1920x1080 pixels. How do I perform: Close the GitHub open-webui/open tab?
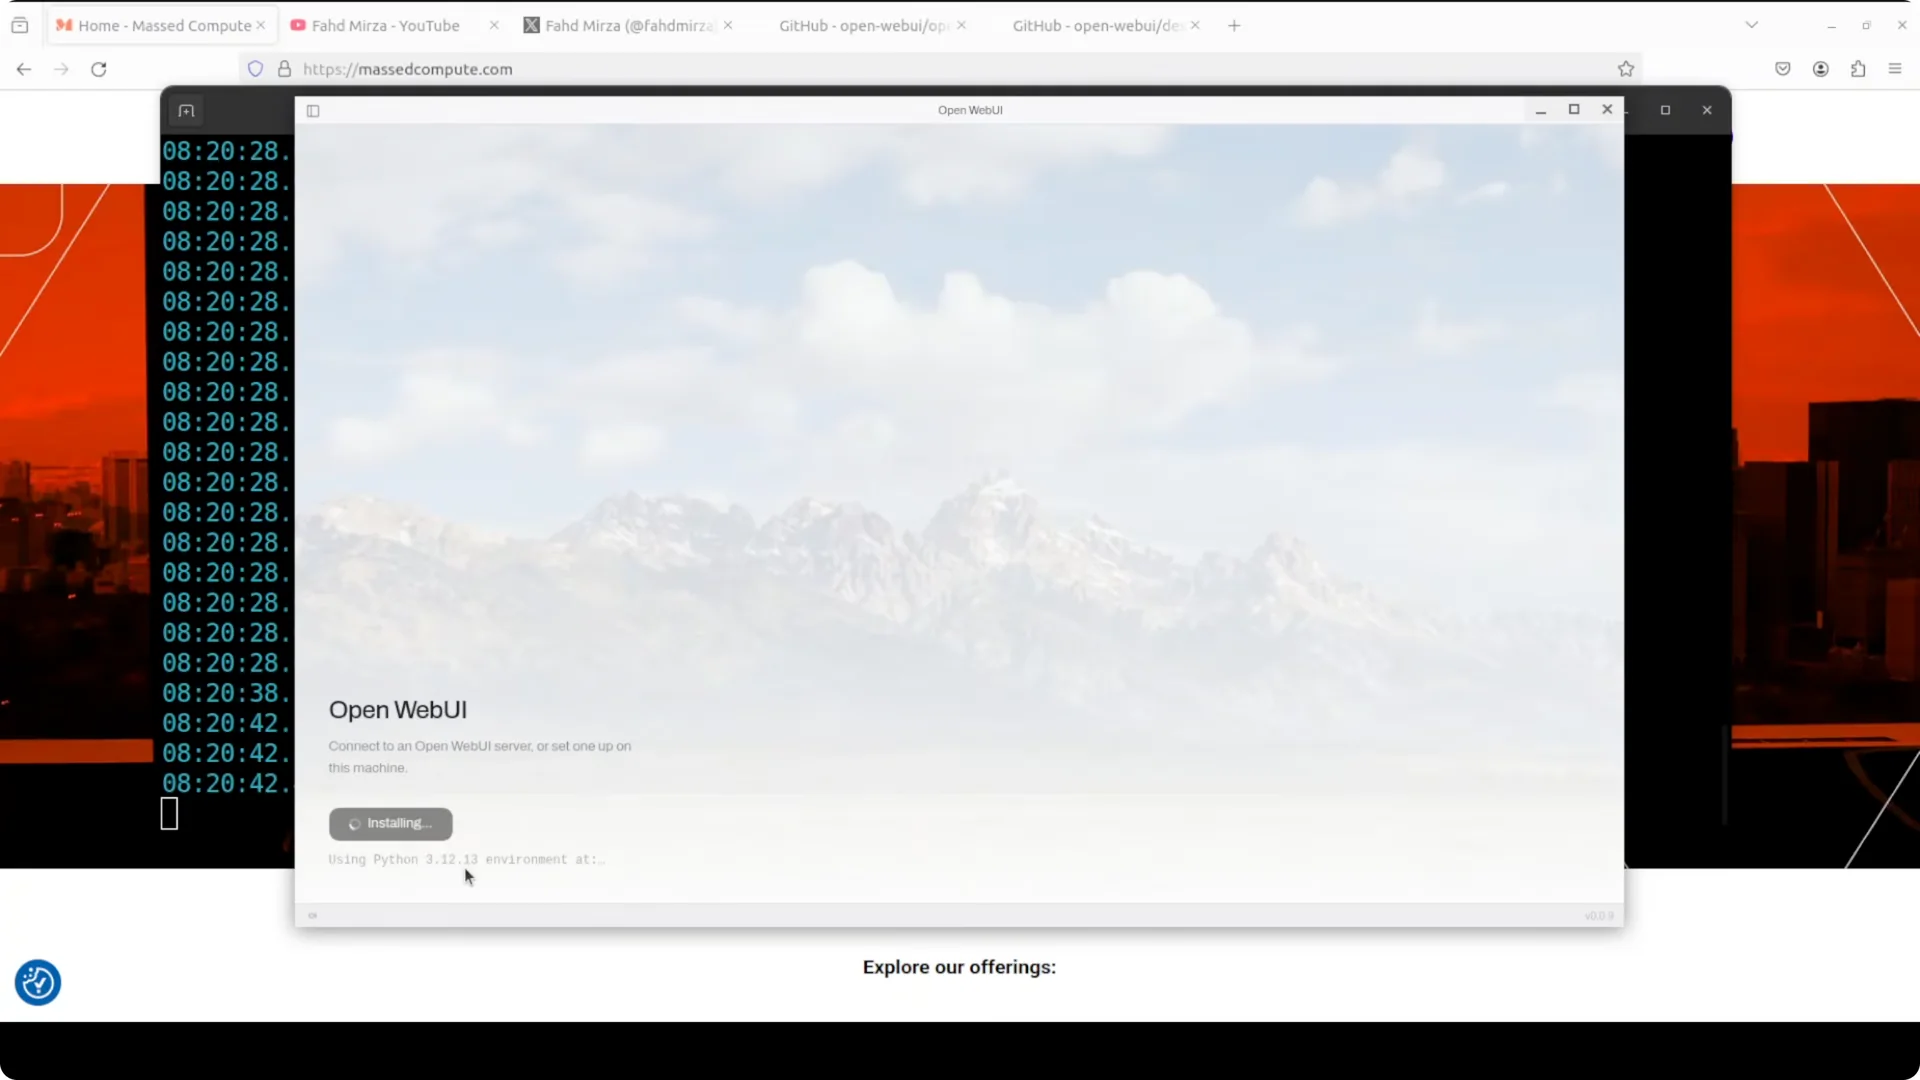coord(961,25)
